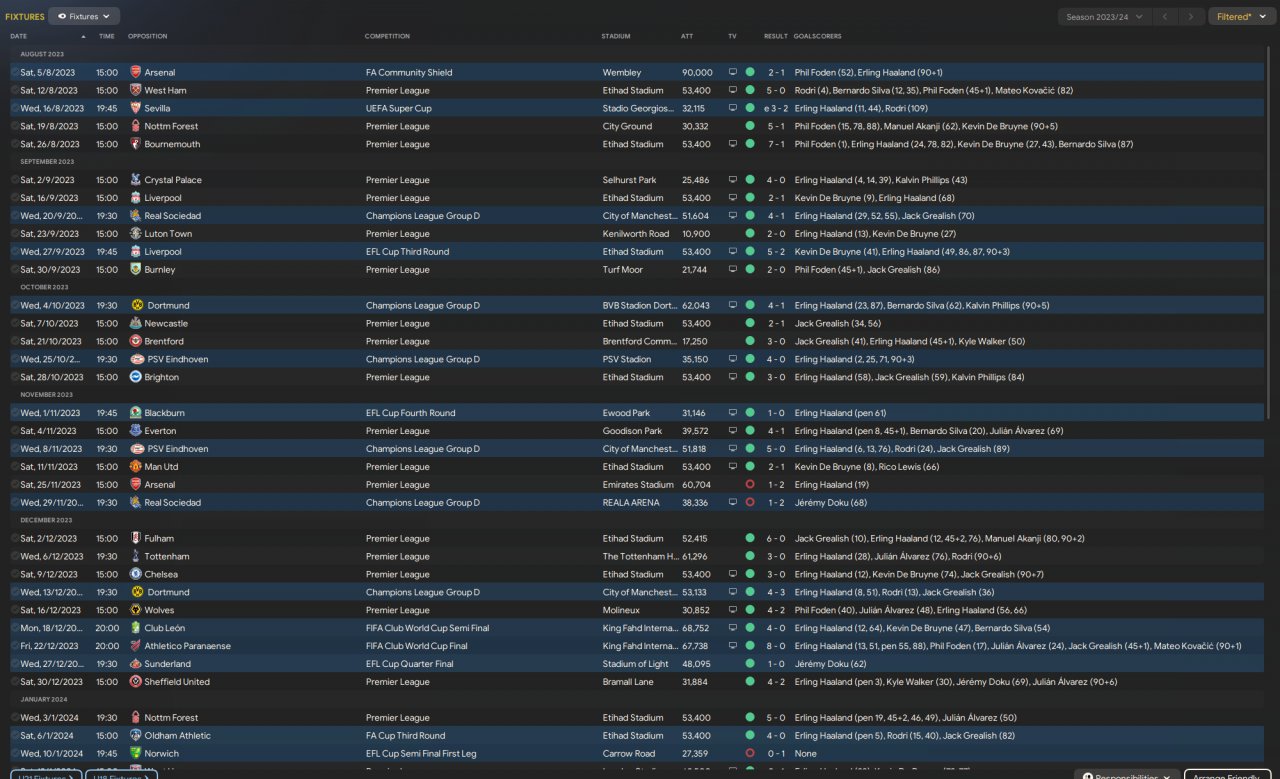Click the Sunderland club badge
Image resolution: width=1280 pixels, height=779 pixels.
coord(136,664)
